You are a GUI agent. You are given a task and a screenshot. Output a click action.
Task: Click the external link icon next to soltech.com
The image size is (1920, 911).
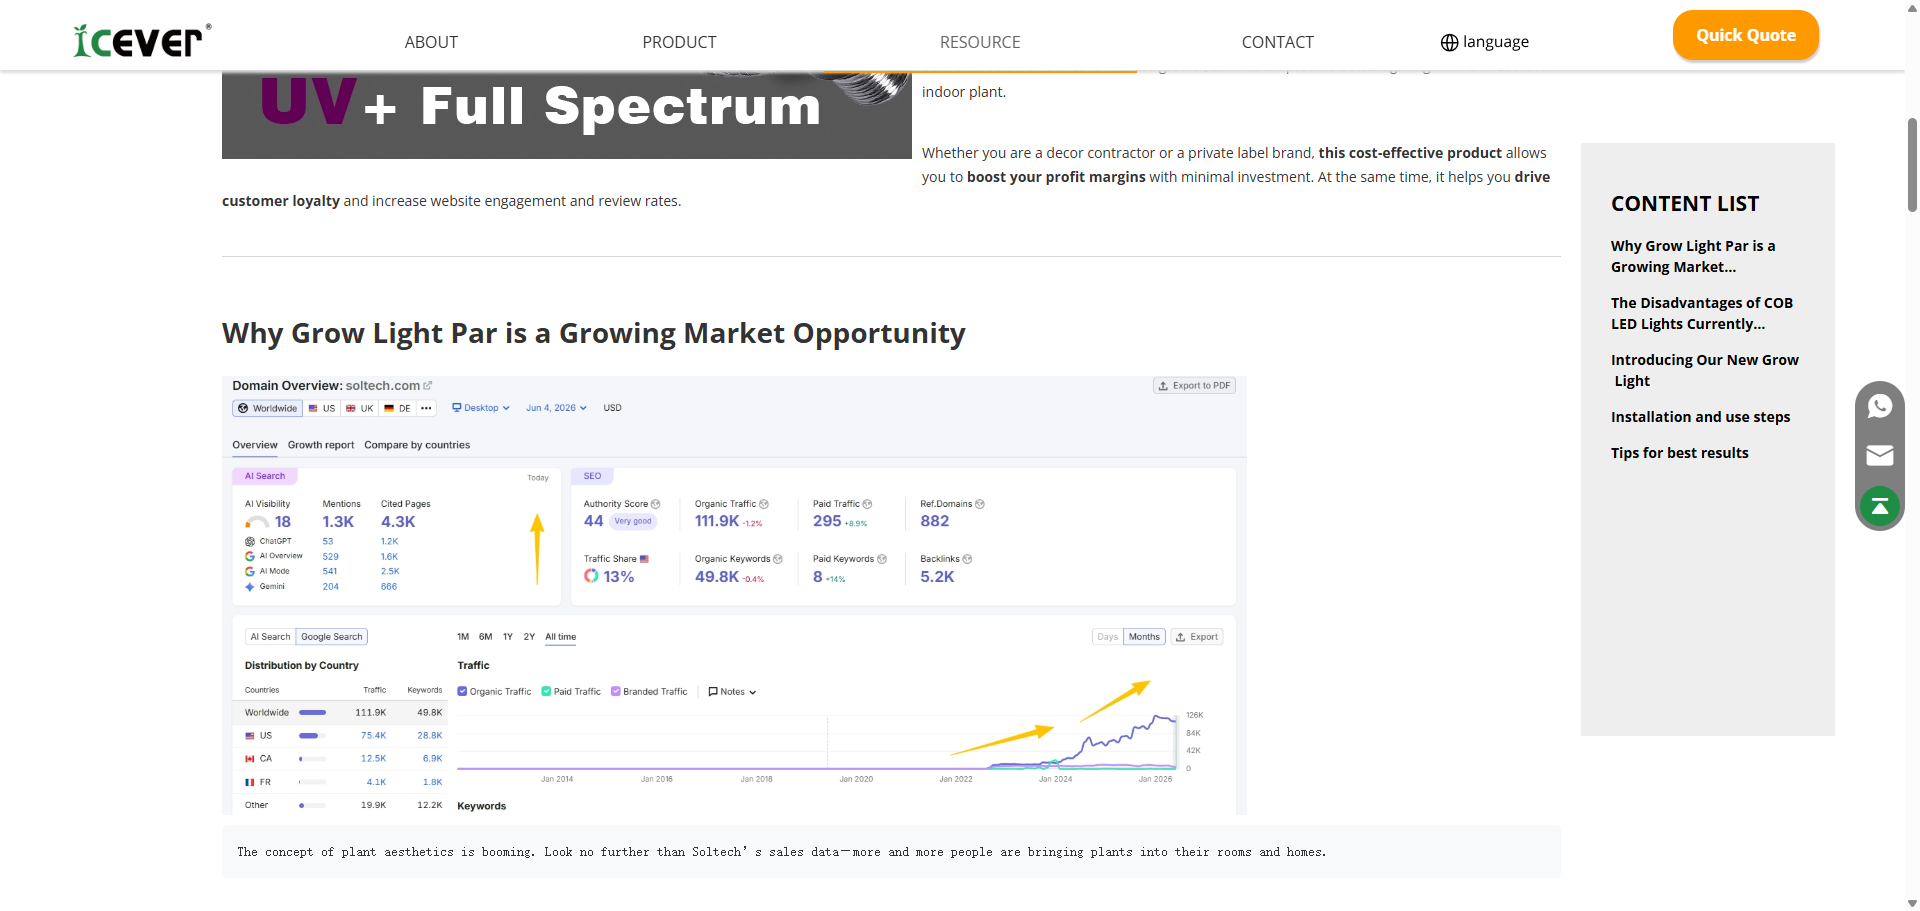pos(428,385)
